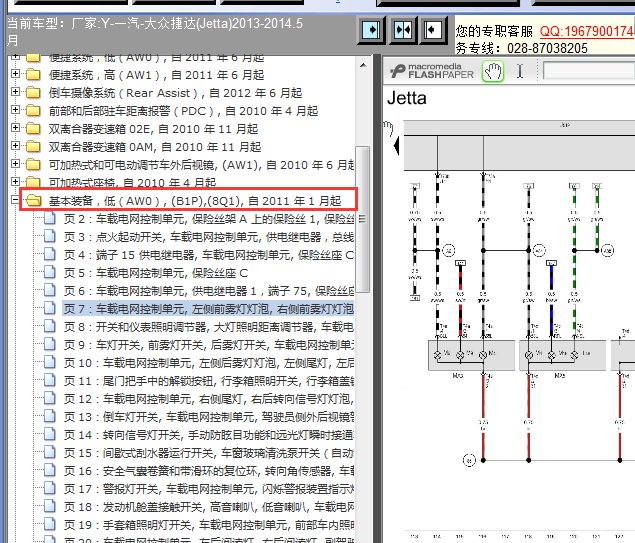Open 页 17: 警报灯开关 page
635x543 pixels.
(209, 489)
